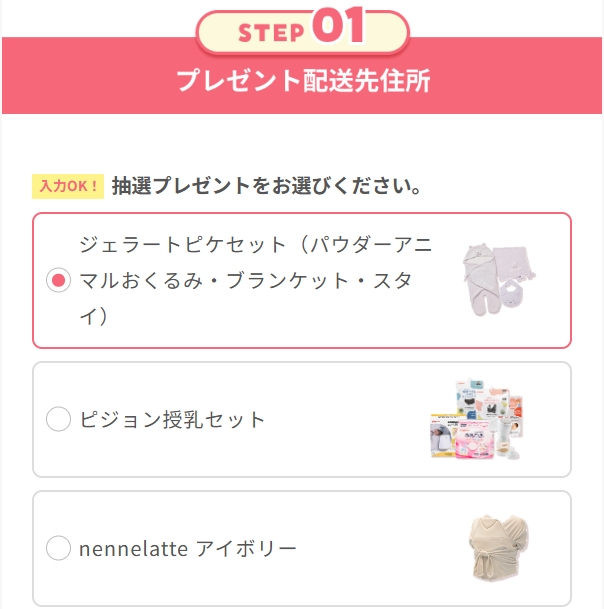Click the ピジョン授乳セット label text
604x609 pixels.
coord(173,420)
